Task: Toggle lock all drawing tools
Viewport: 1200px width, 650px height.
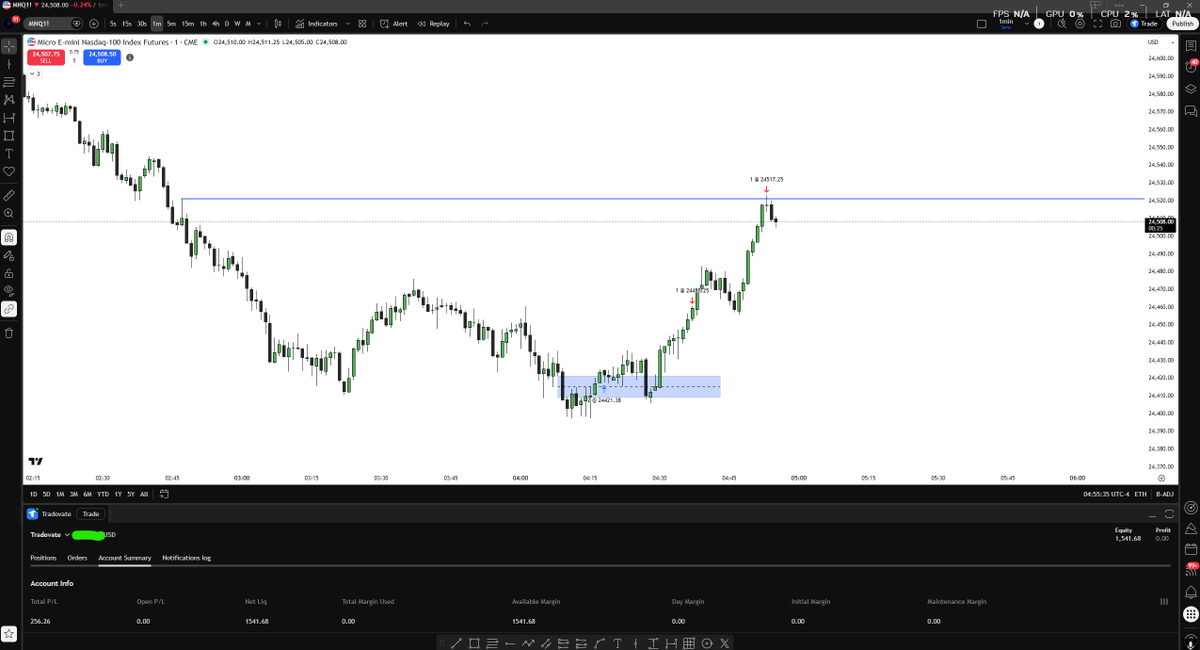Action: 9,273
